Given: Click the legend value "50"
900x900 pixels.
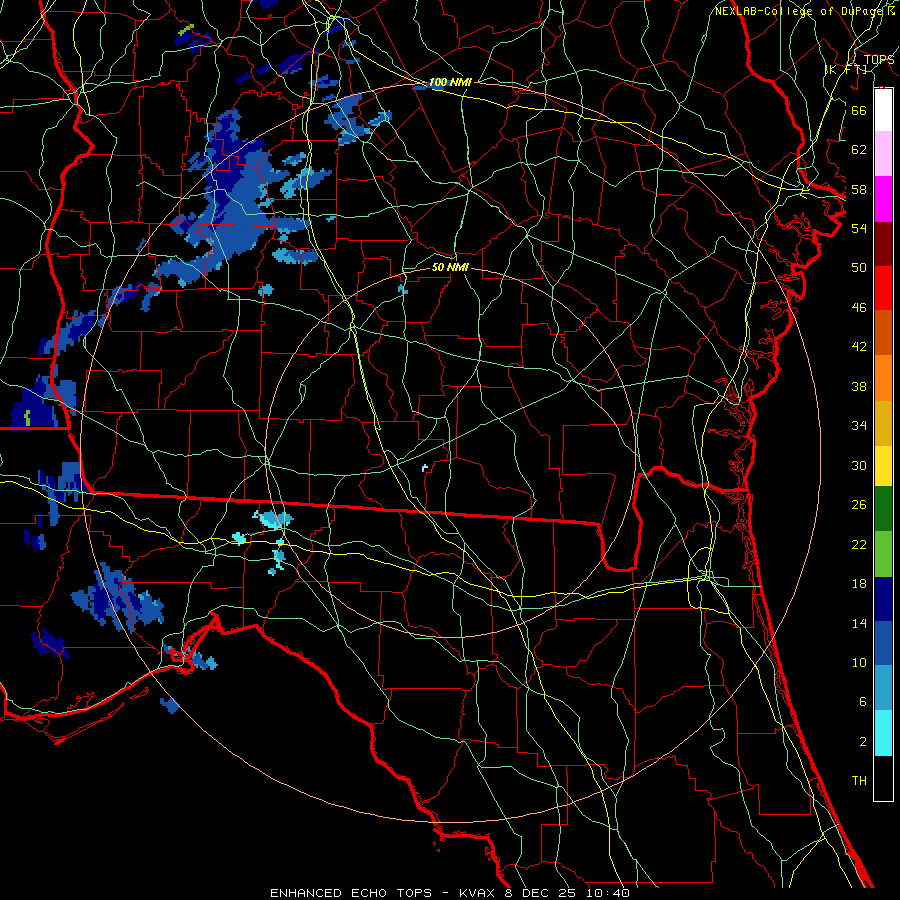Looking at the screenshot, I should [859, 267].
